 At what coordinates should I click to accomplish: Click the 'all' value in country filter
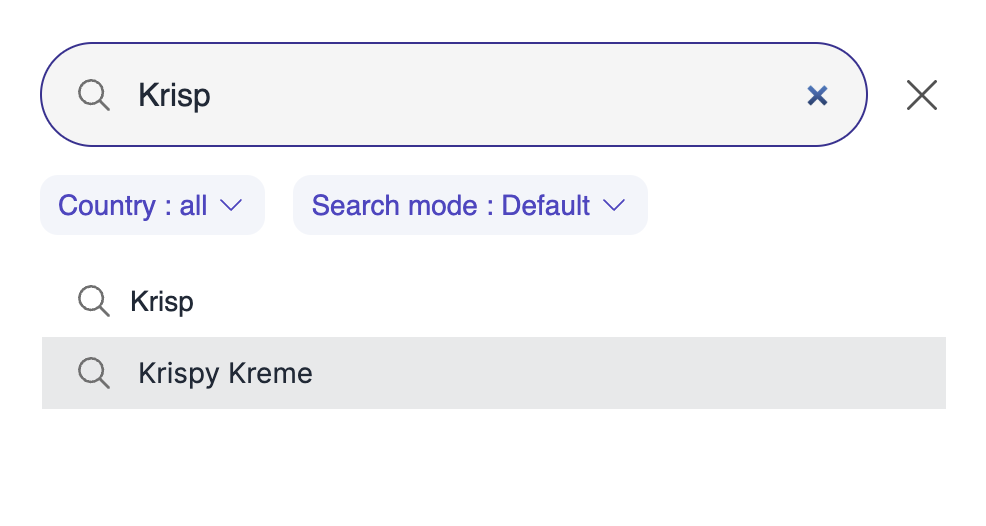(x=193, y=206)
